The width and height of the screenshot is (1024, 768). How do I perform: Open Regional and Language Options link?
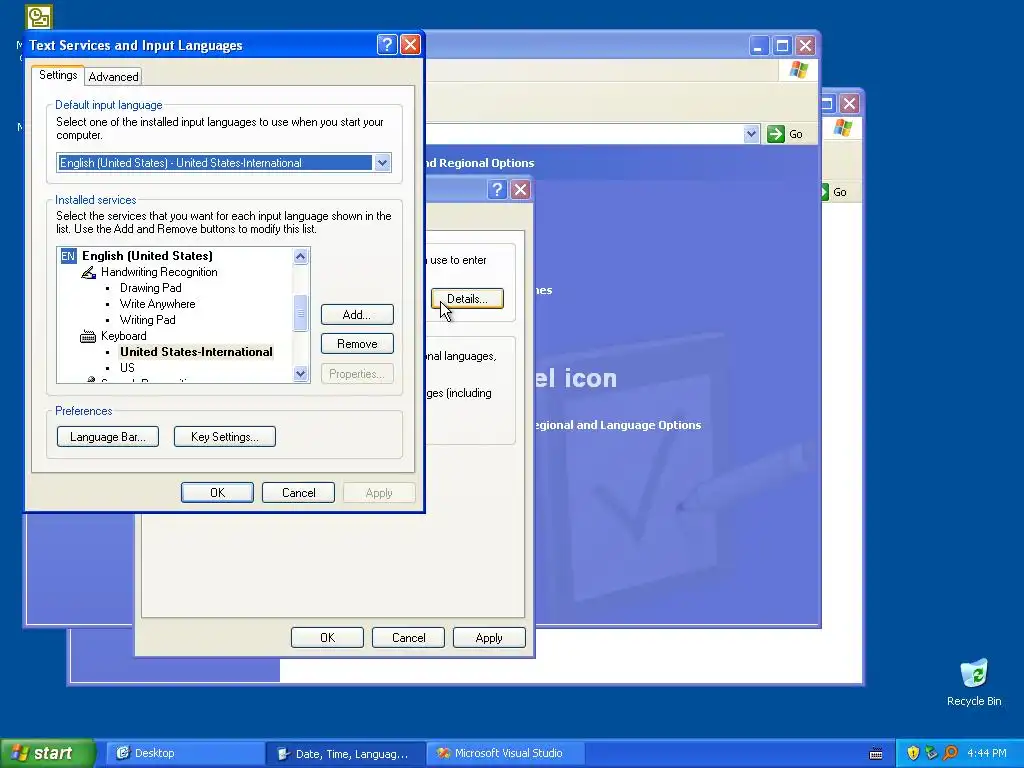(x=617, y=425)
